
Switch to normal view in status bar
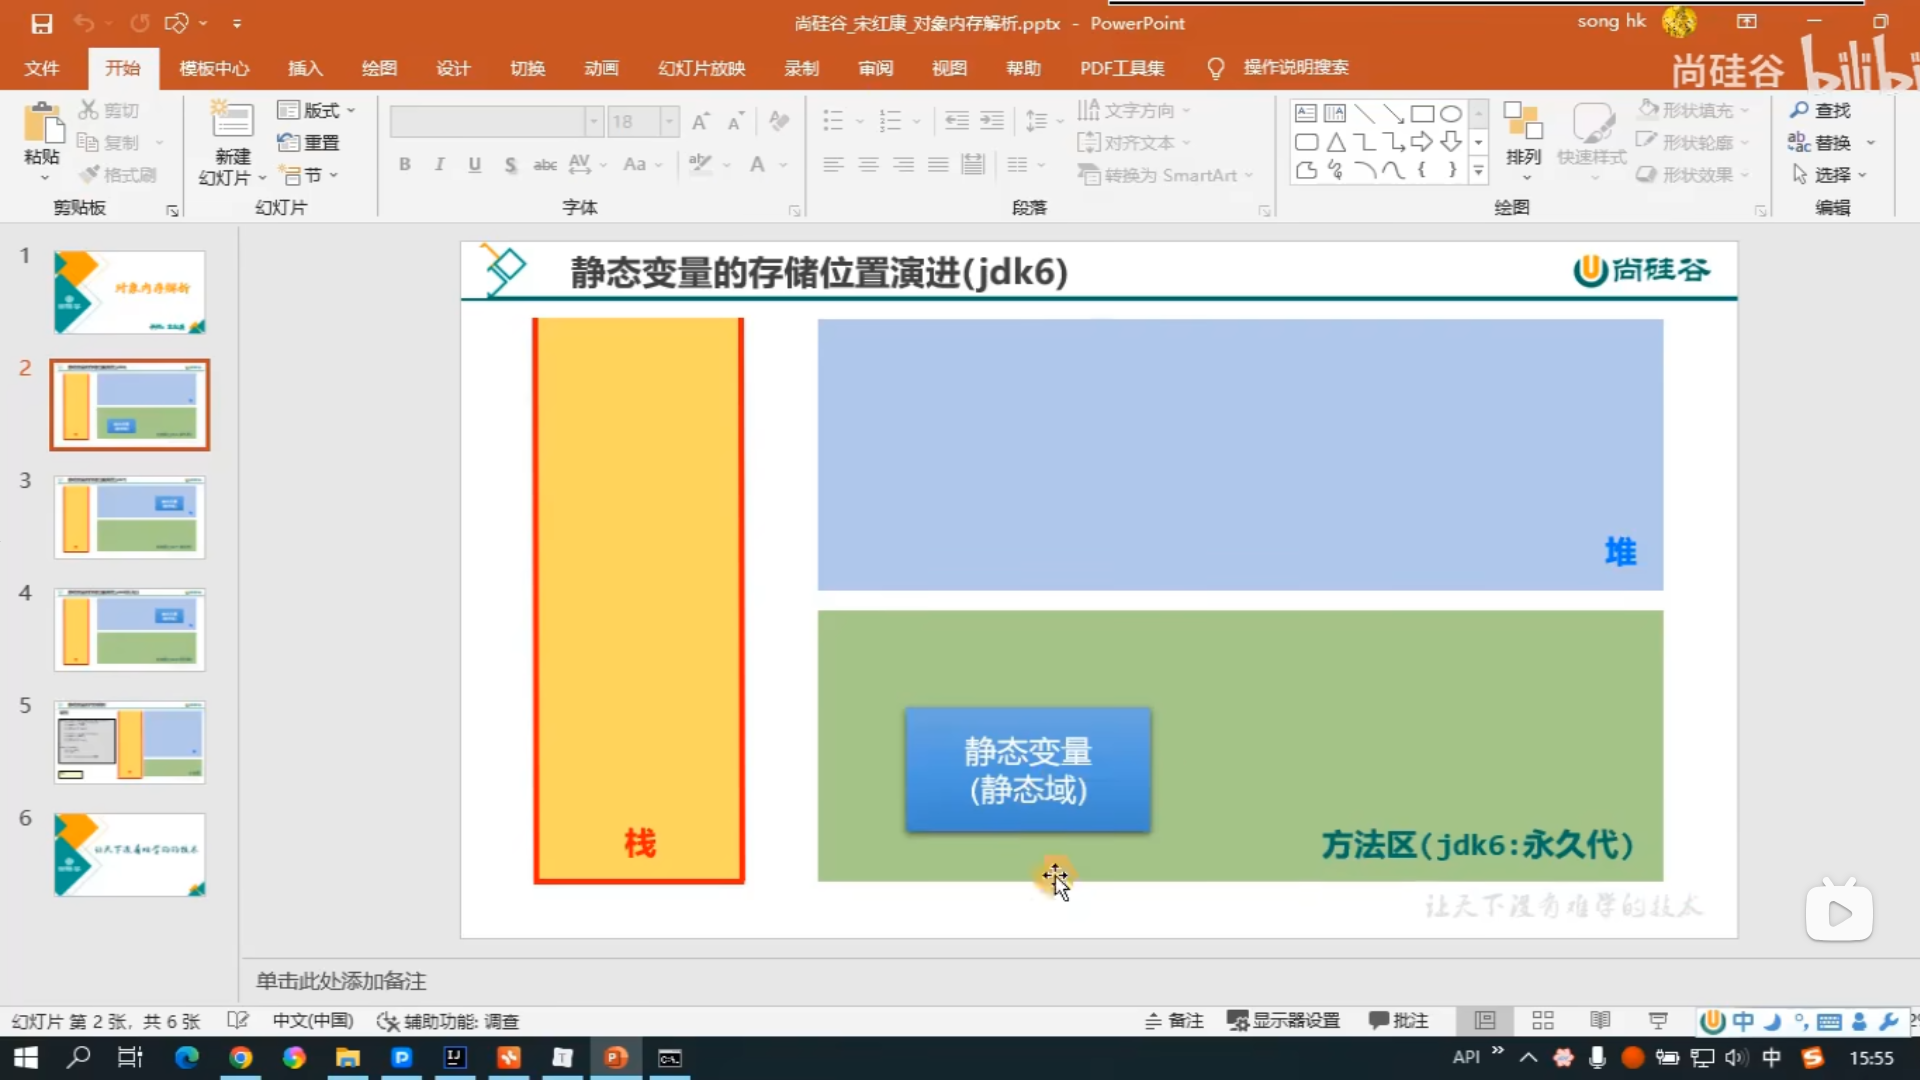(x=1485, y=1020)
